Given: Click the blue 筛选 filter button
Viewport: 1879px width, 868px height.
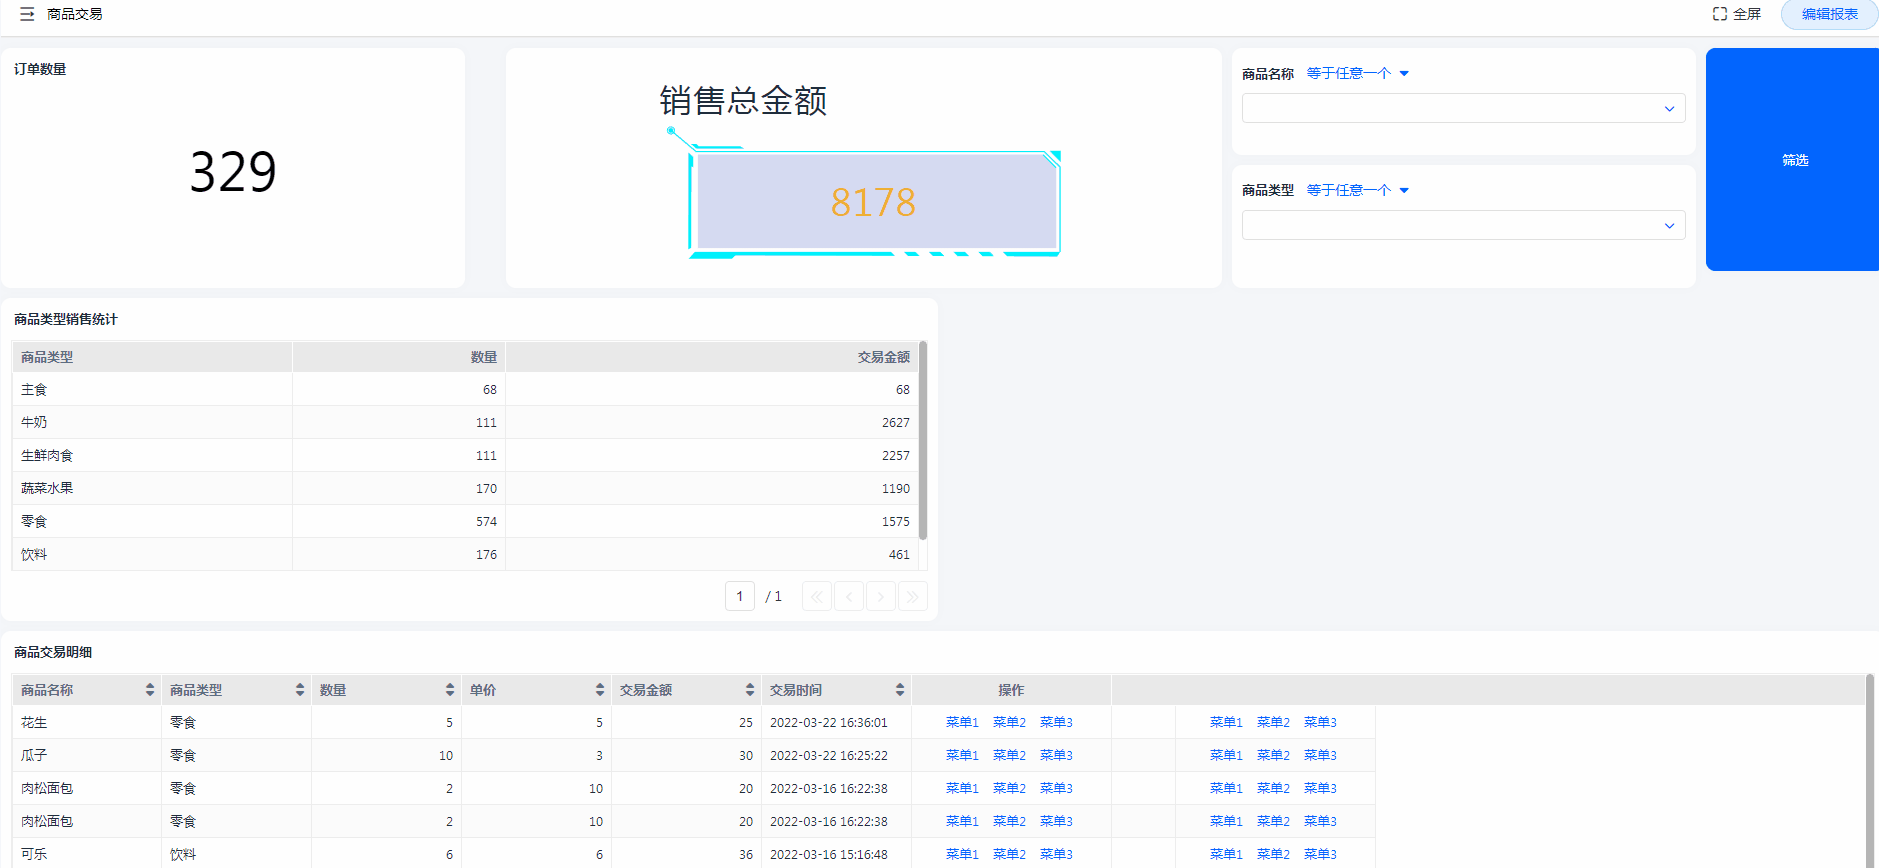Looking at the screenshot, I should pyautogui.click(x=1794, y=160).
